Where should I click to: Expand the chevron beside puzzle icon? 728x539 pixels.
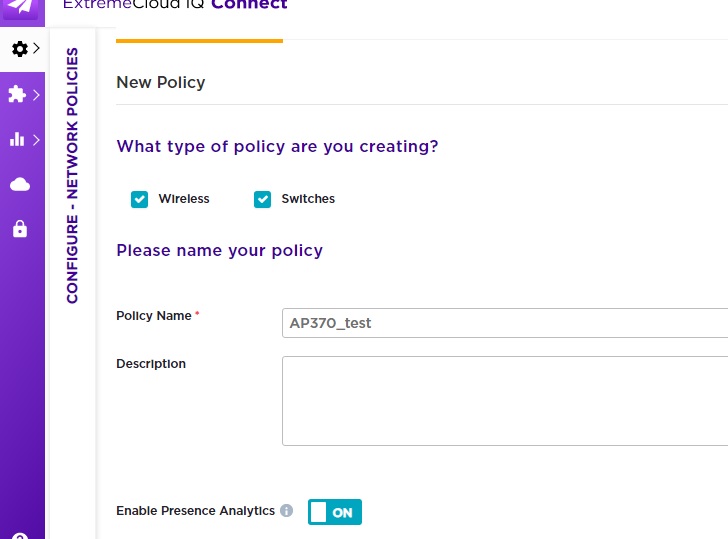pos(36,95)
